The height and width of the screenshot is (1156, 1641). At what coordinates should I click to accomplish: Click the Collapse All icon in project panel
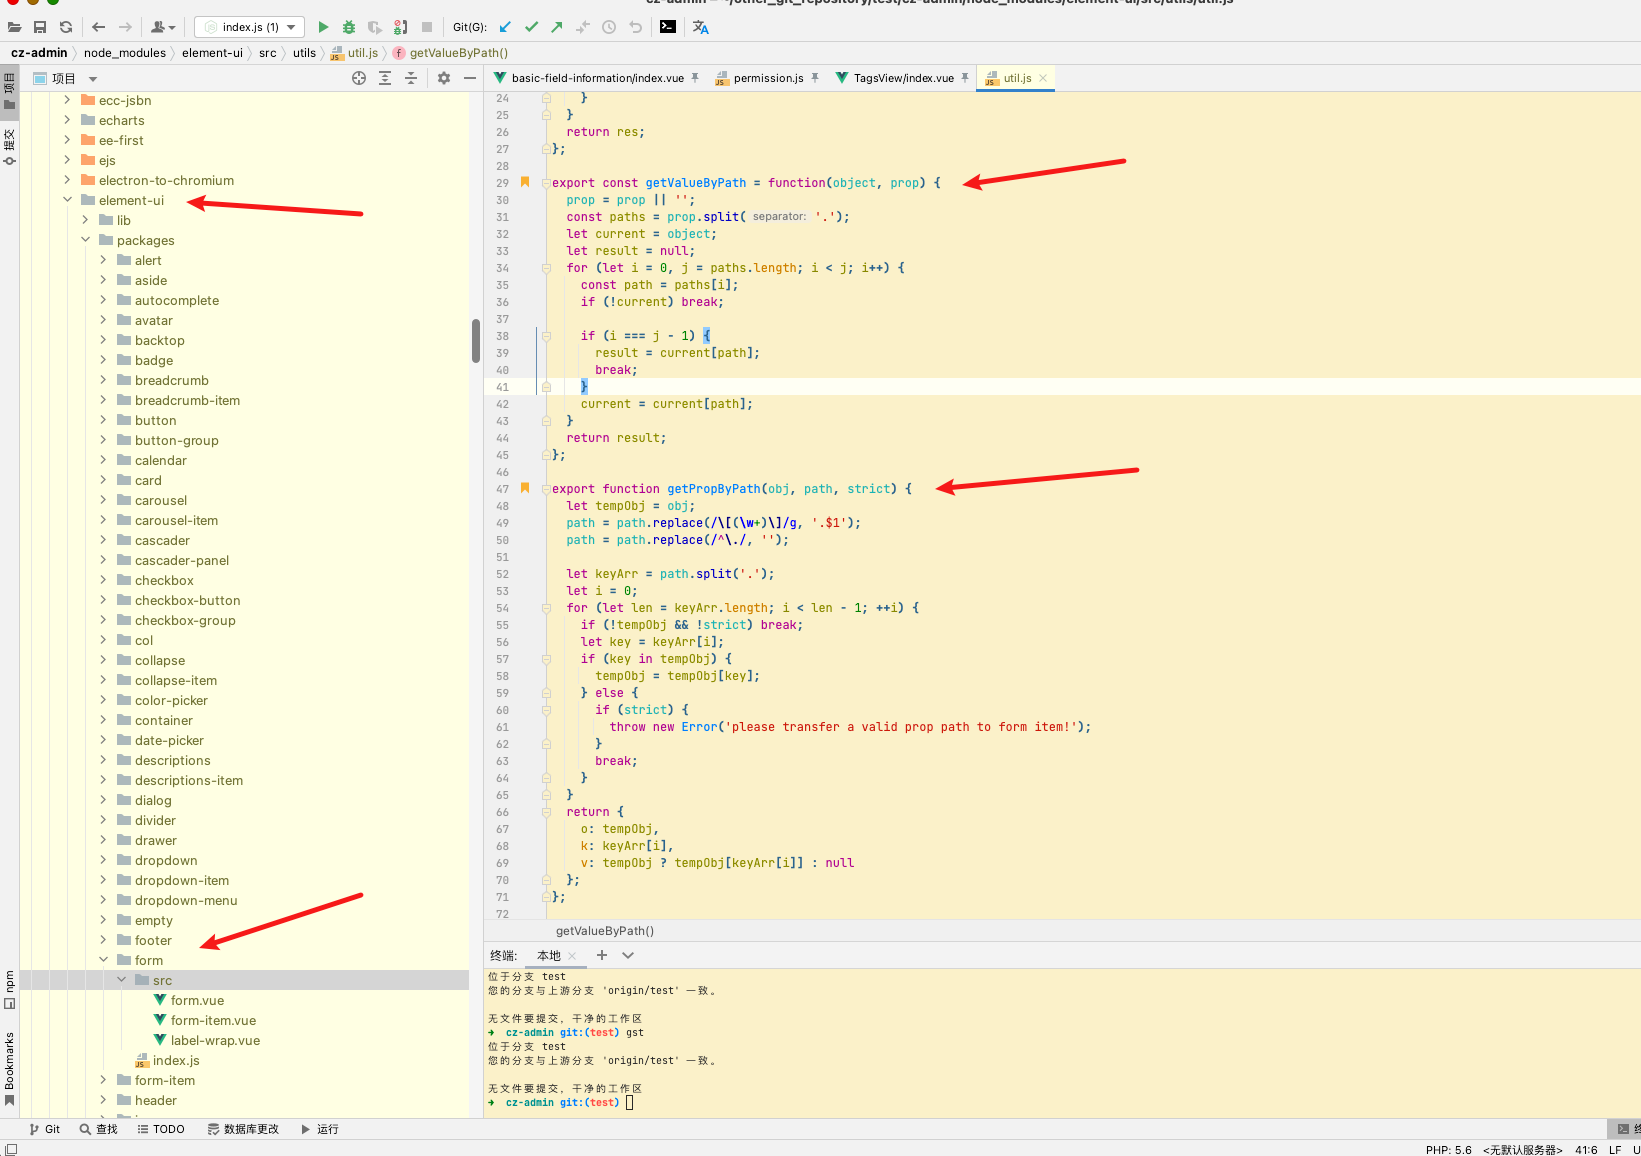(411, 78)
